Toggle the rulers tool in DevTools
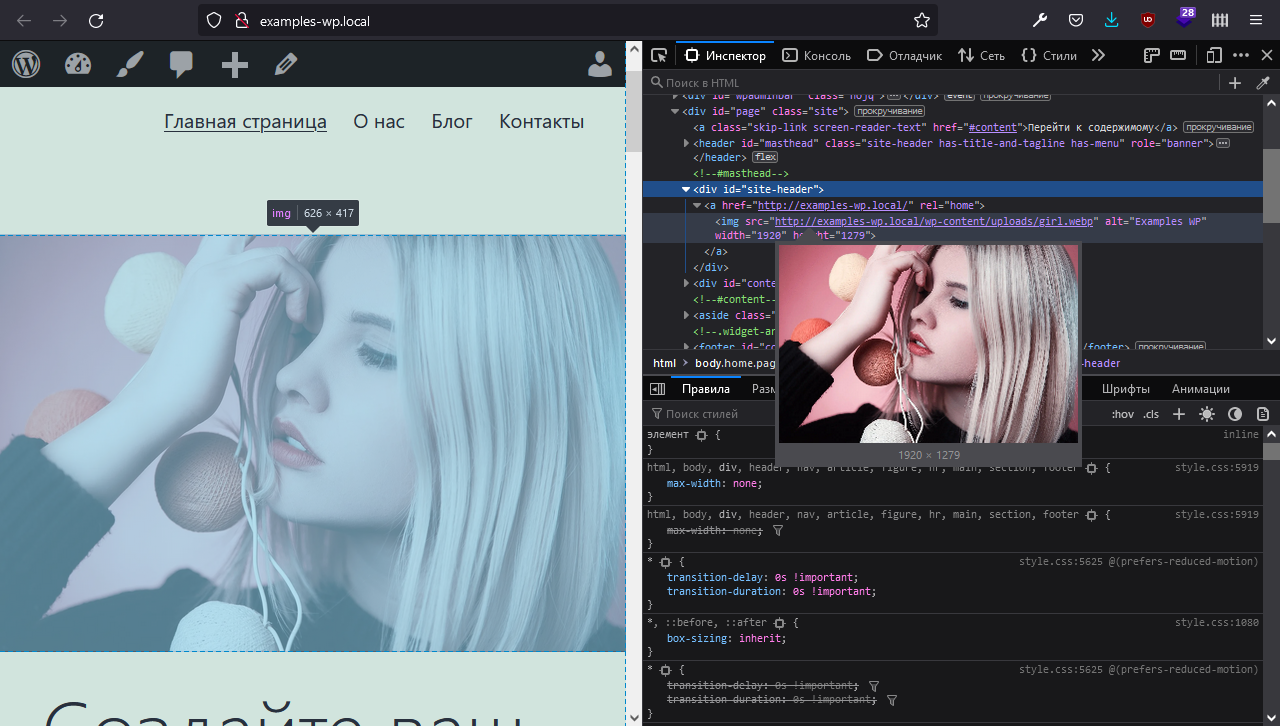The width and height of the screenshot is (1280, 726). click(1152, 55)
